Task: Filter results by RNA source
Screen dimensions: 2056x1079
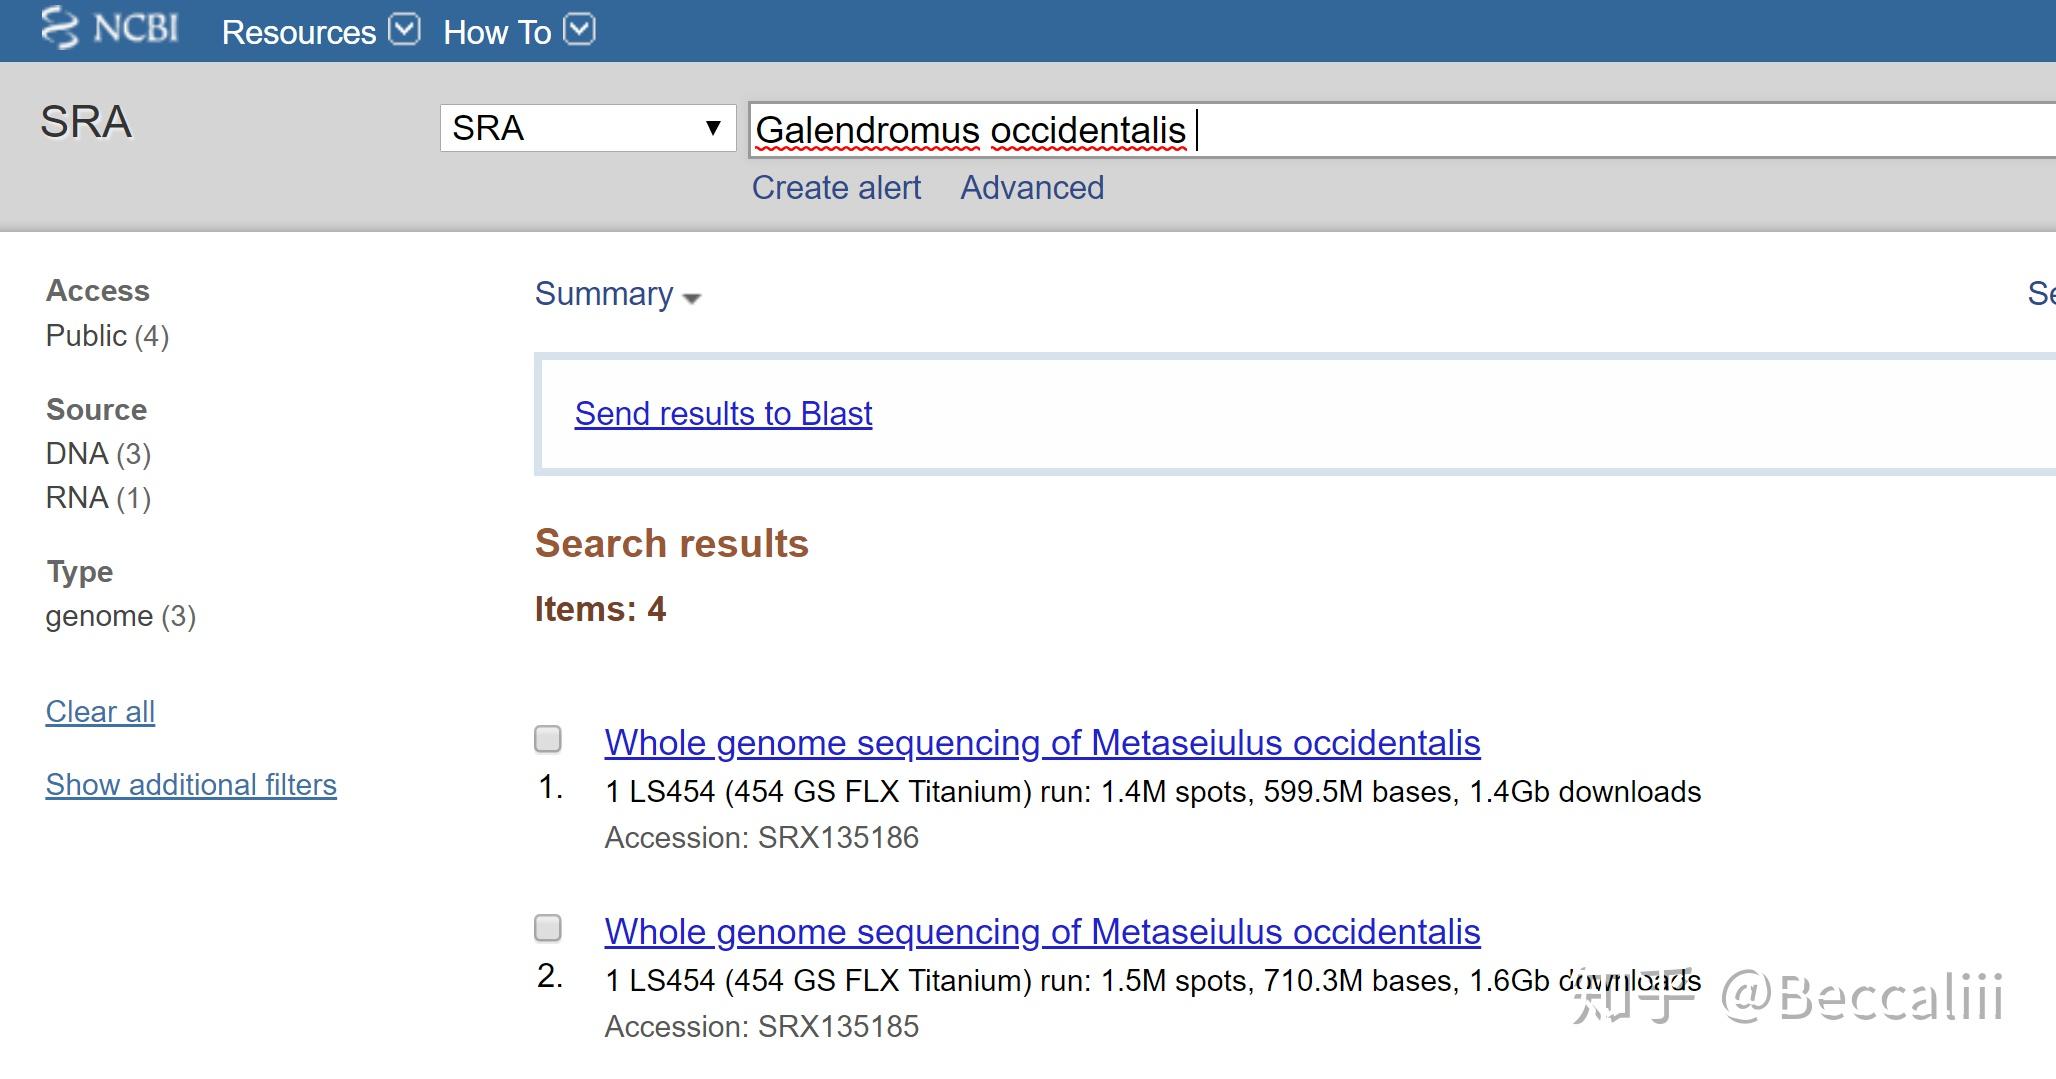Action: point(98,498)
